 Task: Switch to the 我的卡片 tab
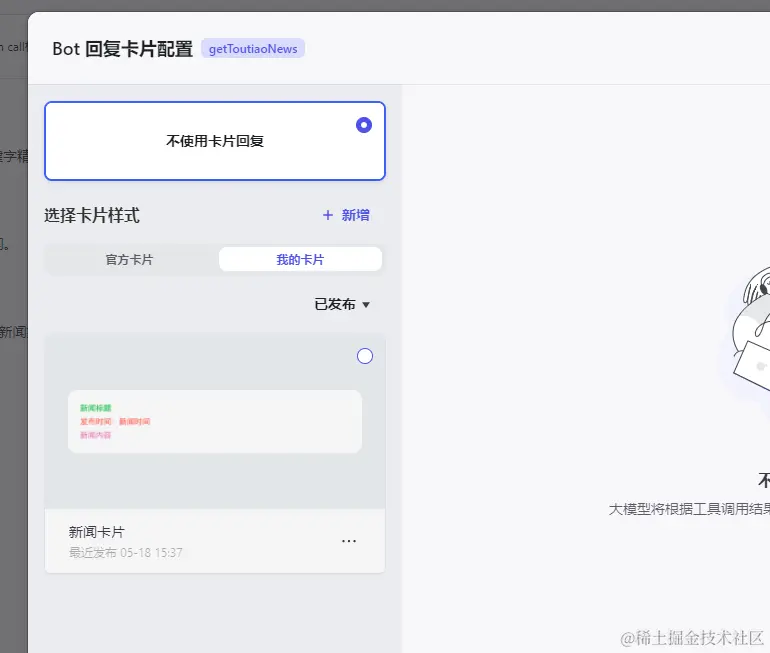point(300,259)
